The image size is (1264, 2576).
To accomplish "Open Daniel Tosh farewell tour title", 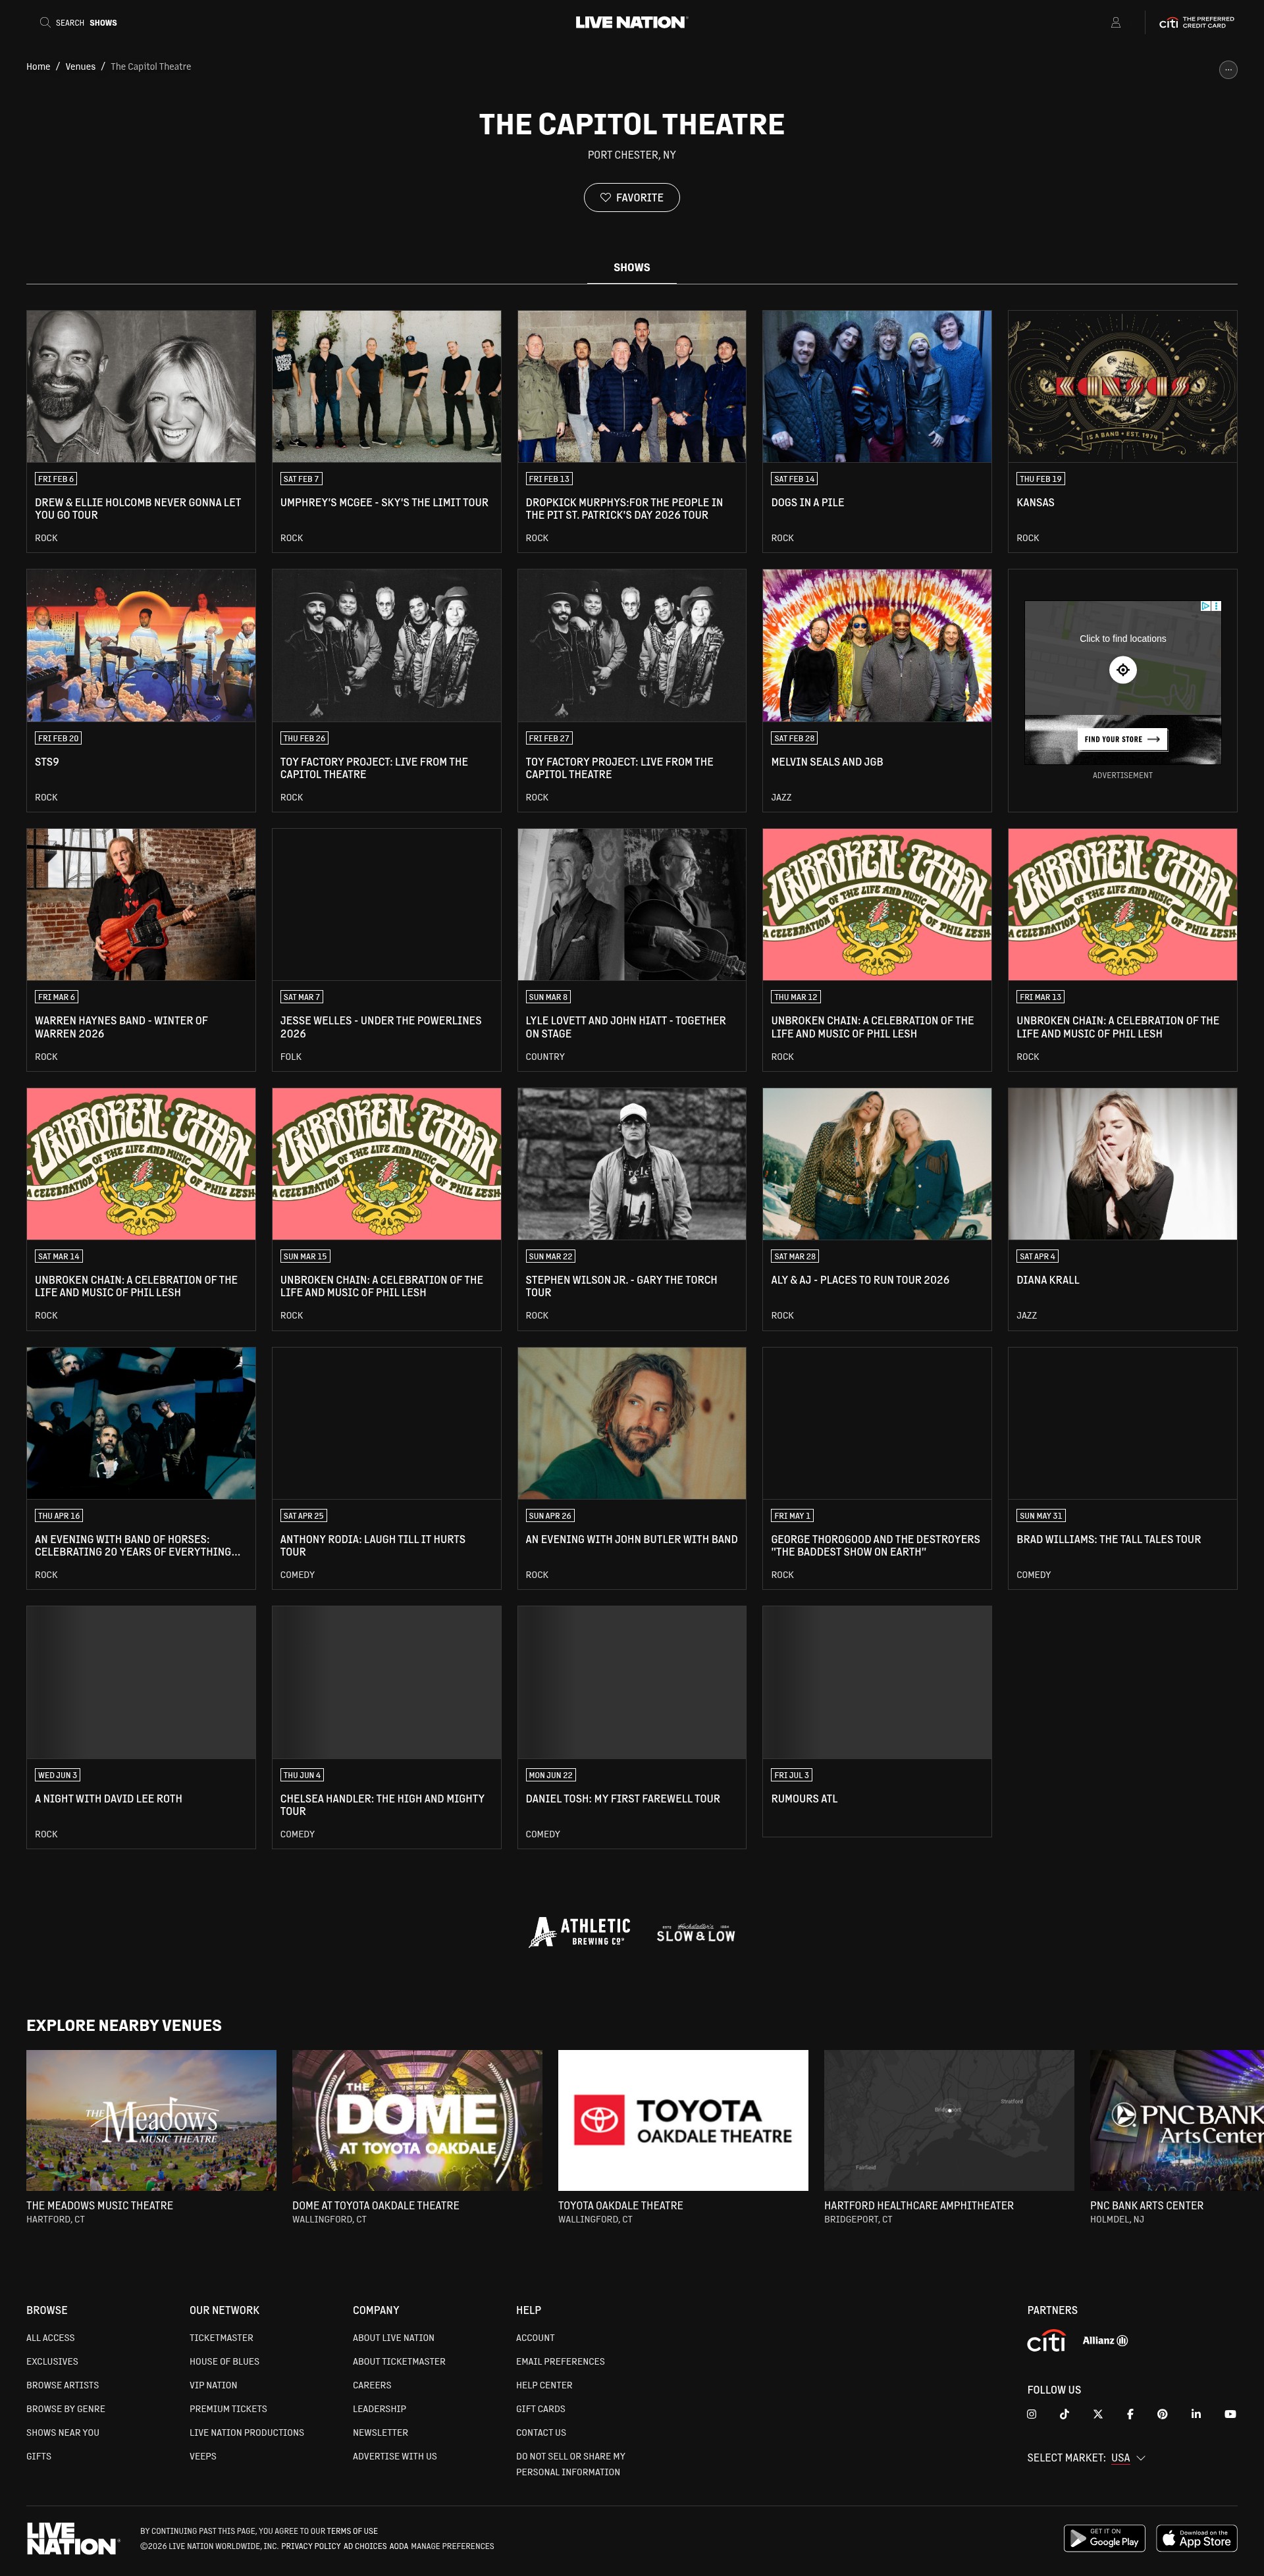I will pos(622,1799).
